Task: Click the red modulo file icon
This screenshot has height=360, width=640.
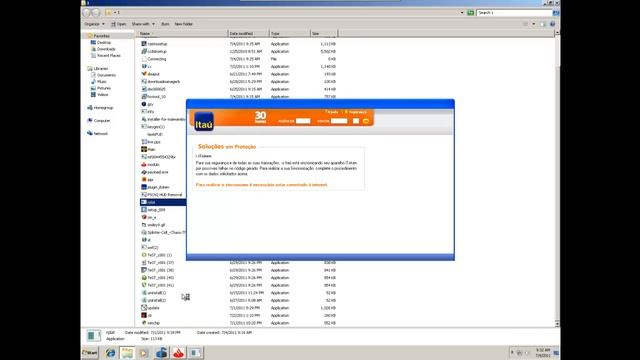Action: [144, 164]
